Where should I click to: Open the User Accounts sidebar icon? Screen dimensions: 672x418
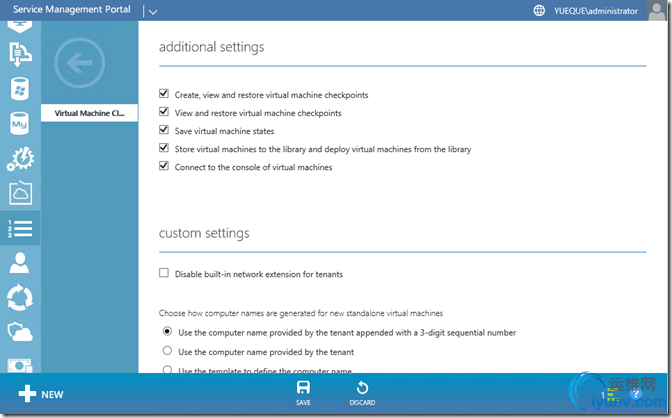[x=20, y=263]
